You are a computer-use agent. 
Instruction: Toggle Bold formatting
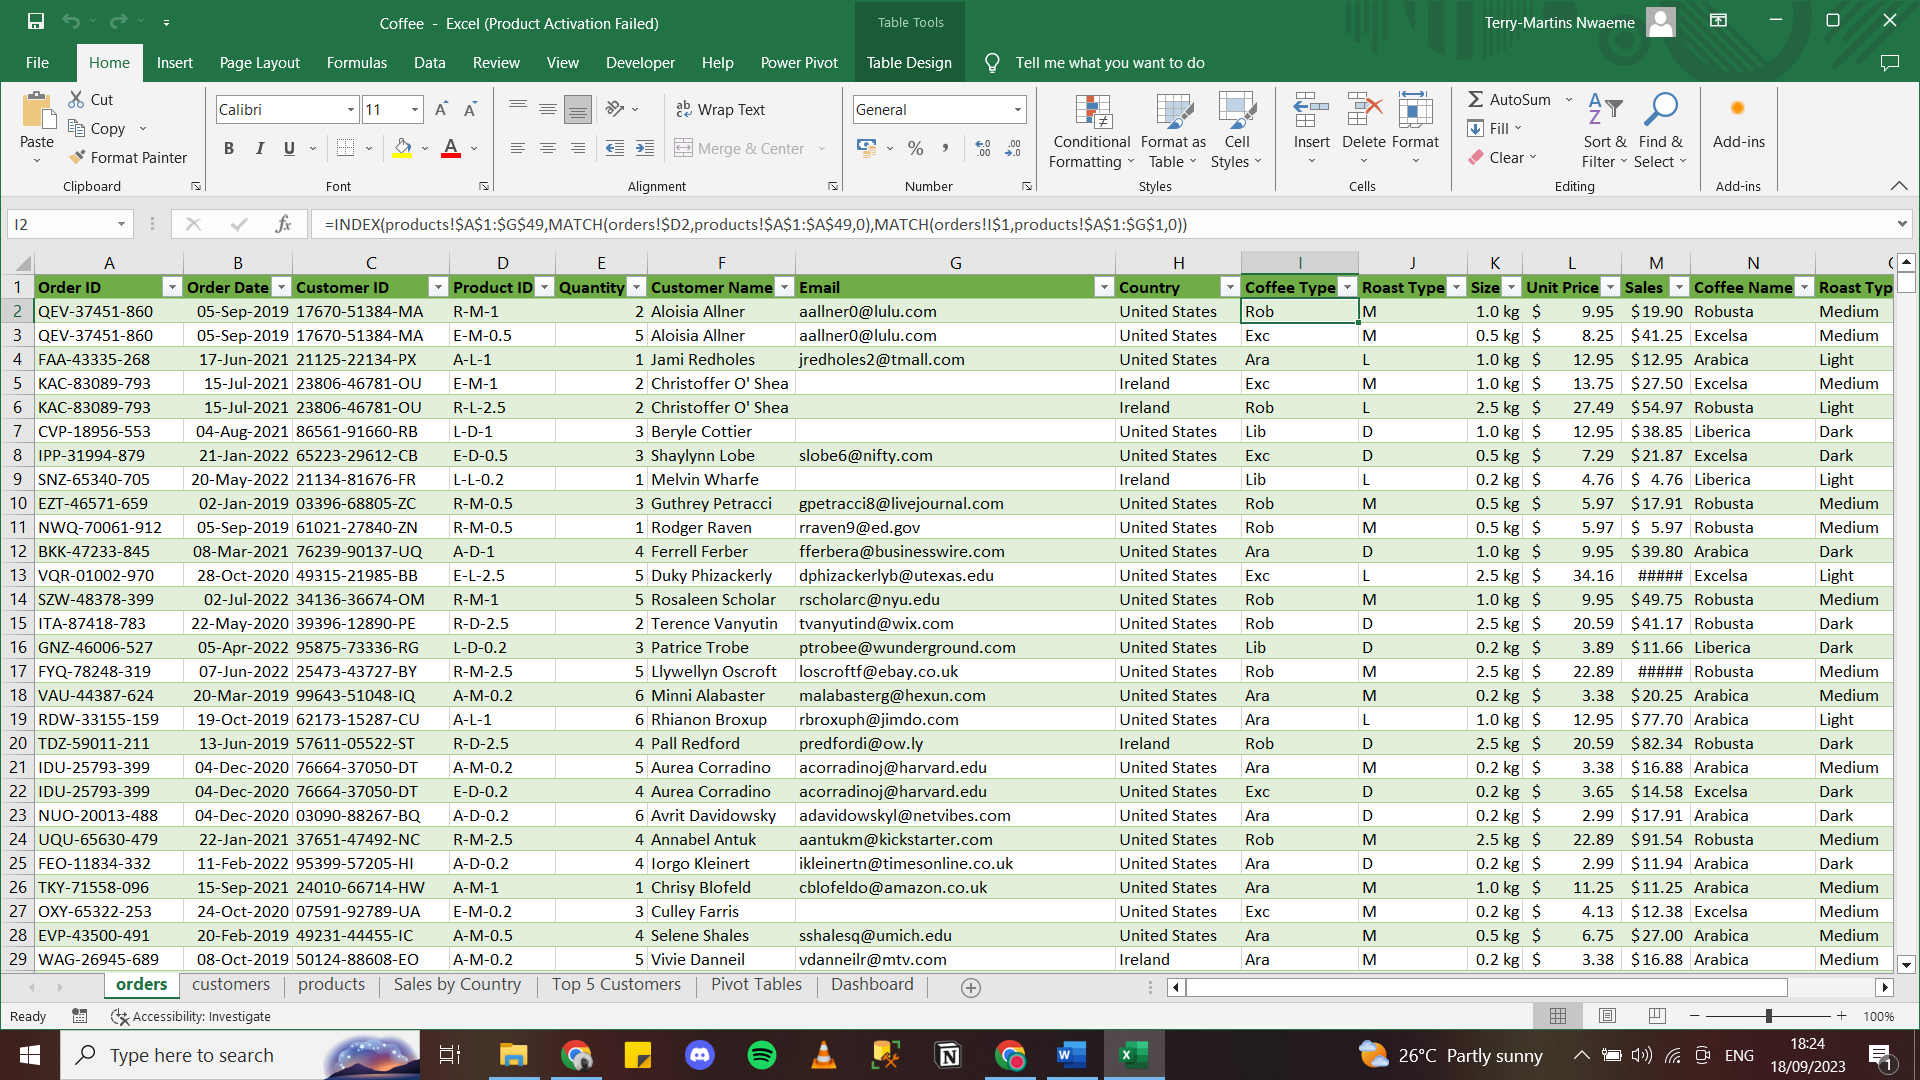click(x=229, y=148)
